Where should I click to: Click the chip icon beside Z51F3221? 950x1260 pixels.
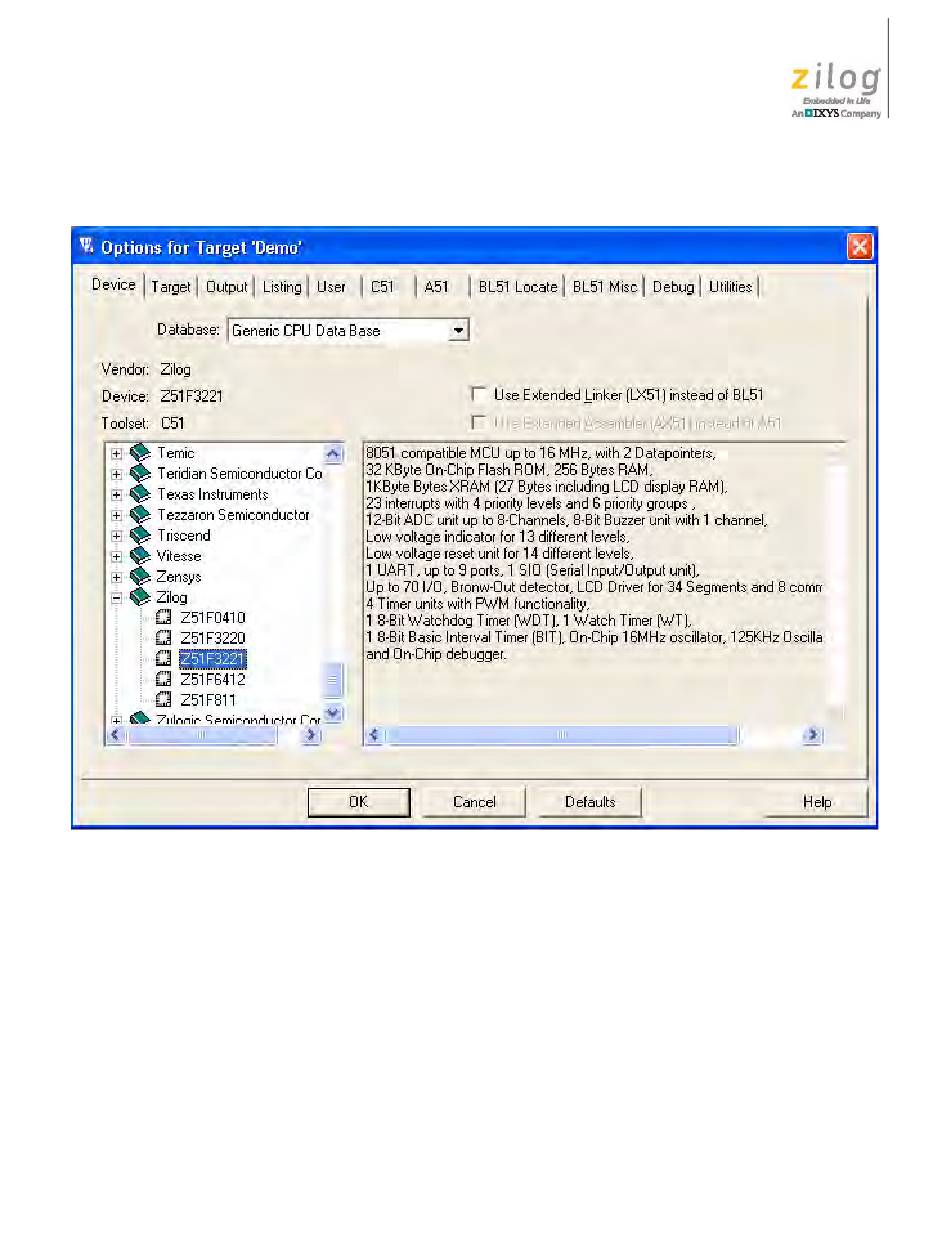pos(164,659)
